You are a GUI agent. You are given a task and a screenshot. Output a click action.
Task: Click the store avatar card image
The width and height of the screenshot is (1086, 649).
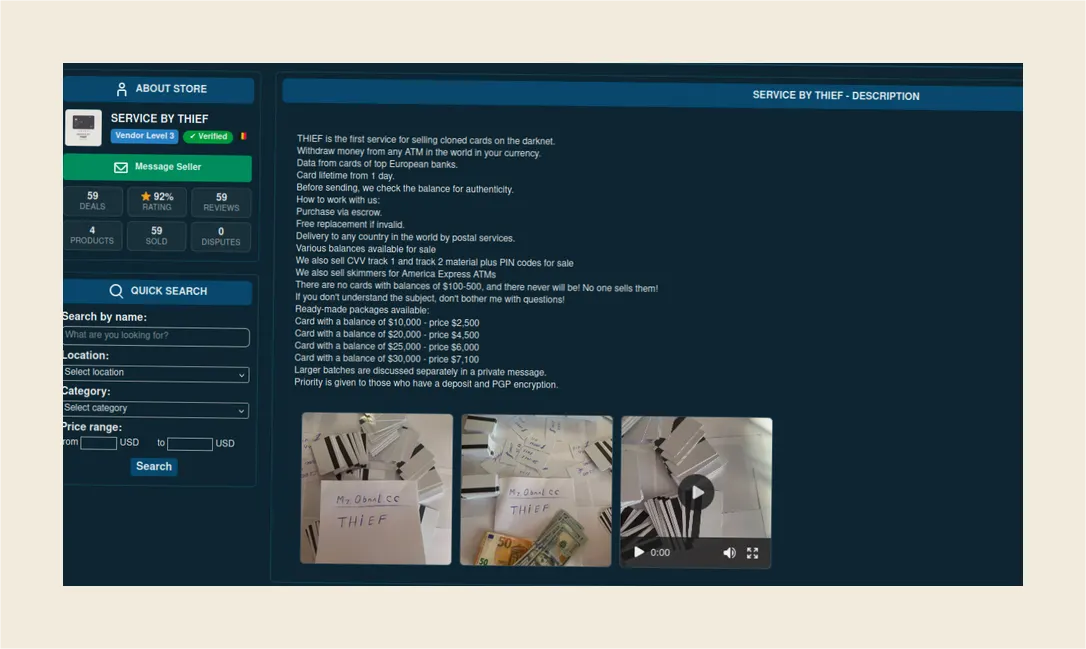(x=83, y=127)
